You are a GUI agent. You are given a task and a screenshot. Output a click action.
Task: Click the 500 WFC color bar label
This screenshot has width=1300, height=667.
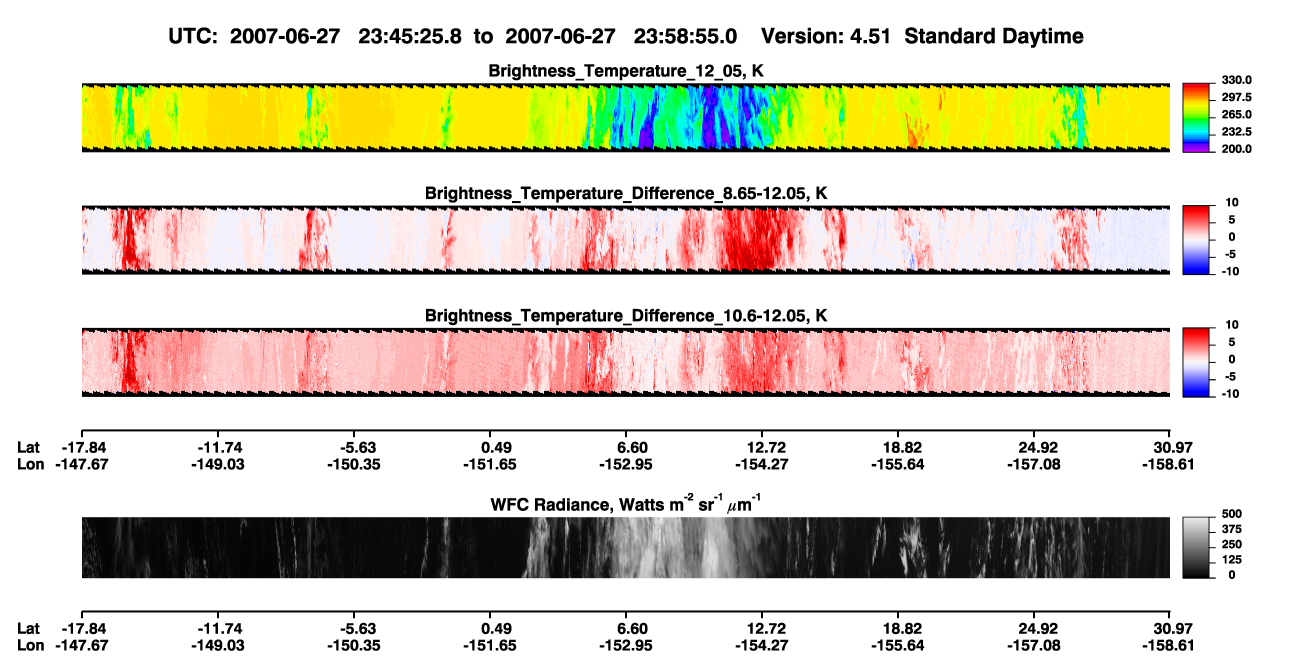pos(1230,513)
